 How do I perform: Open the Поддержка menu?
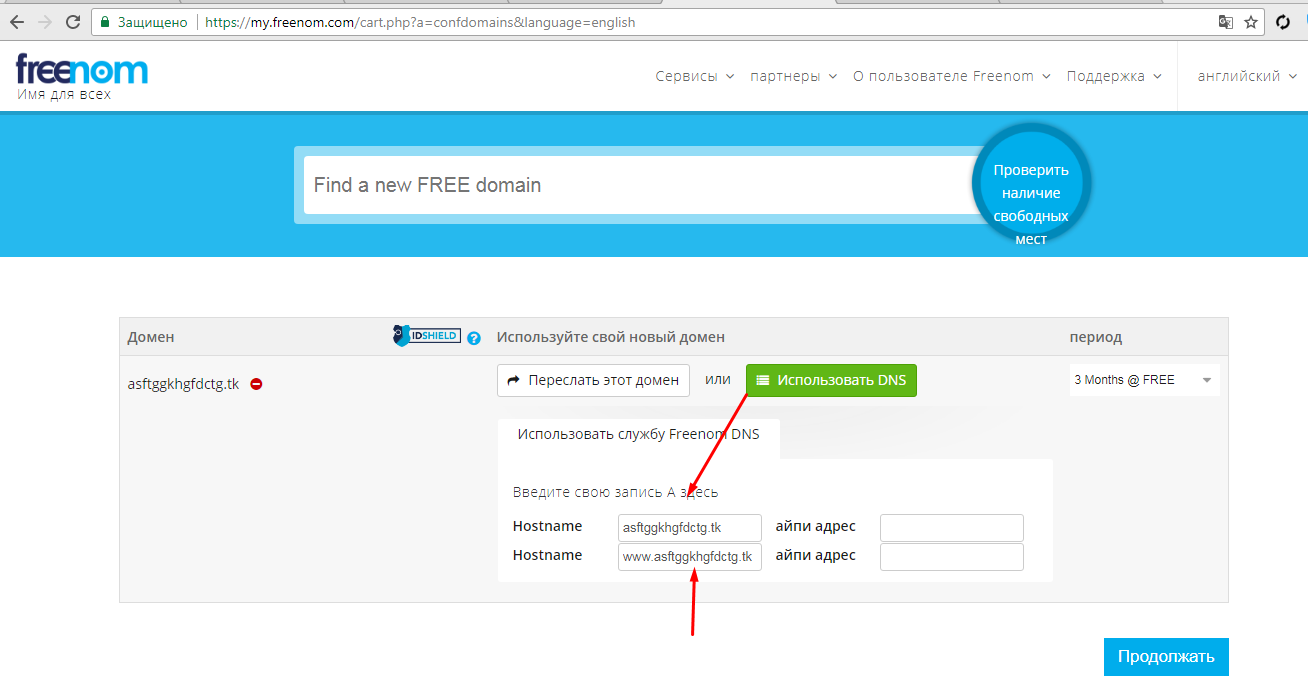pyautogui.click(x=1113, y=76)
